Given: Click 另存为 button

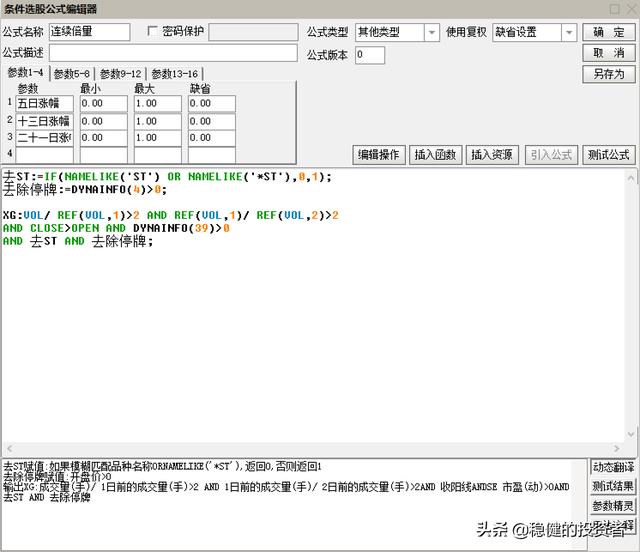Looking at the screenshot, I should pos(609,74).
